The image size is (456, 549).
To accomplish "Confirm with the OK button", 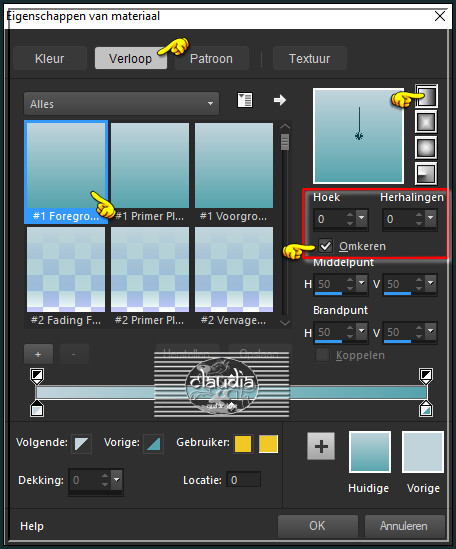I will (x=317, y=526).
